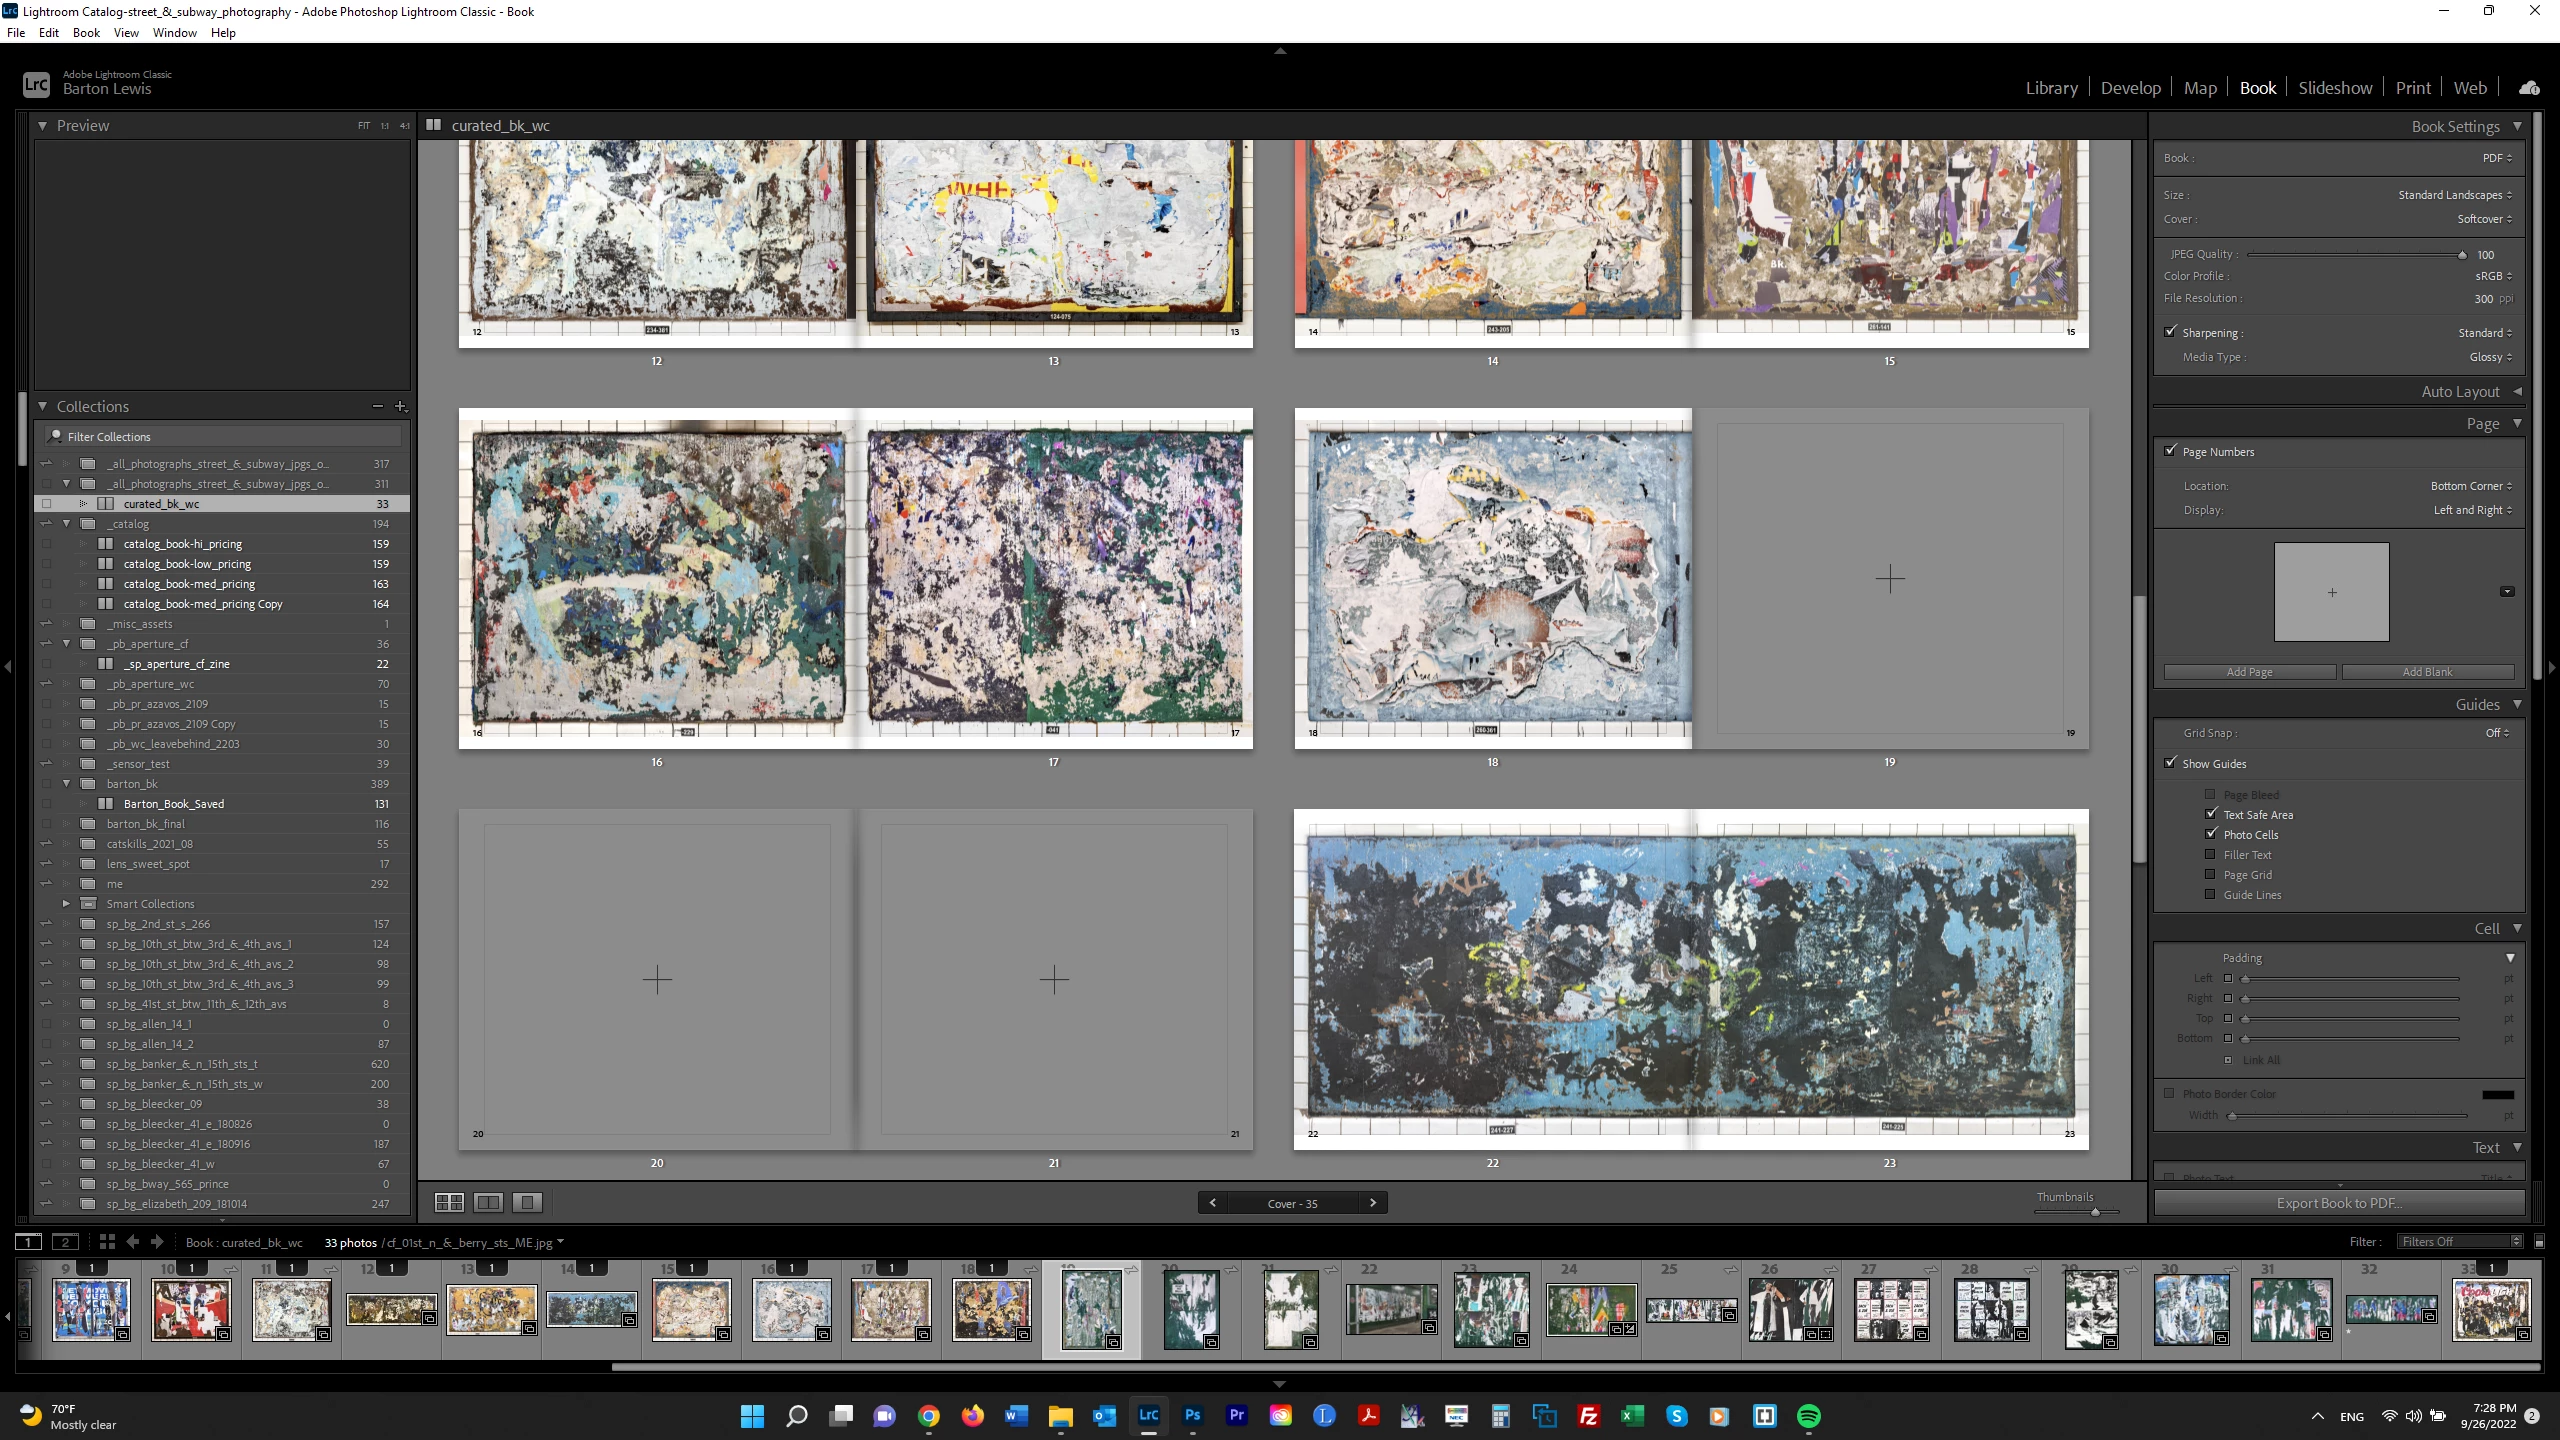Open the Book format PDF dropdown
Viewport: 2560px width, 1440px height.
click(2496, 158)
